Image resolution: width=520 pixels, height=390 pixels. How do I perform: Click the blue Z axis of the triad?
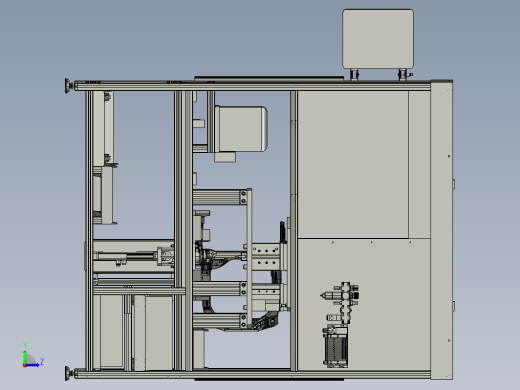coord(33,365)
